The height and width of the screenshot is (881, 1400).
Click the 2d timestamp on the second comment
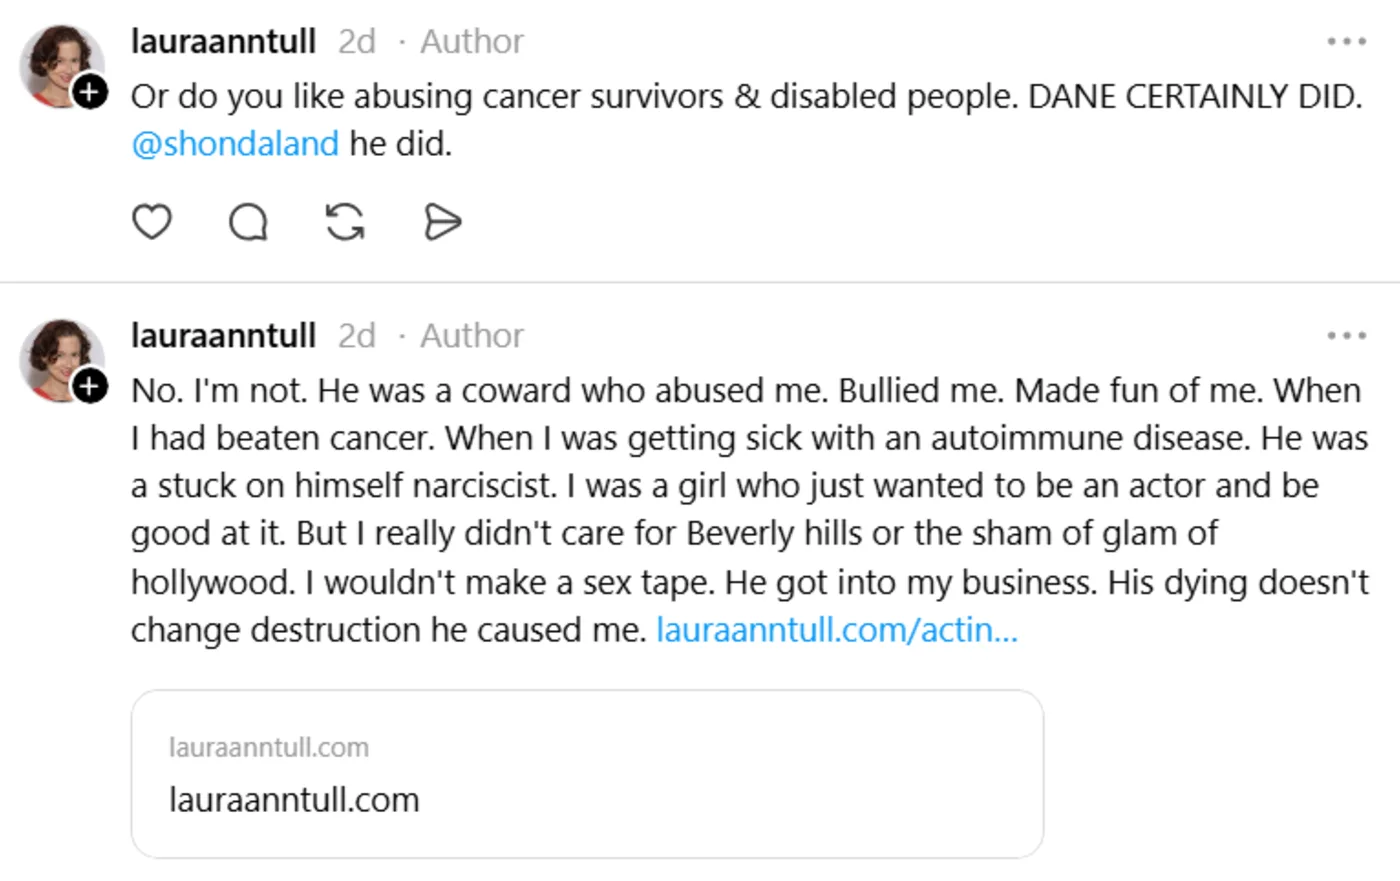[355, 335]
